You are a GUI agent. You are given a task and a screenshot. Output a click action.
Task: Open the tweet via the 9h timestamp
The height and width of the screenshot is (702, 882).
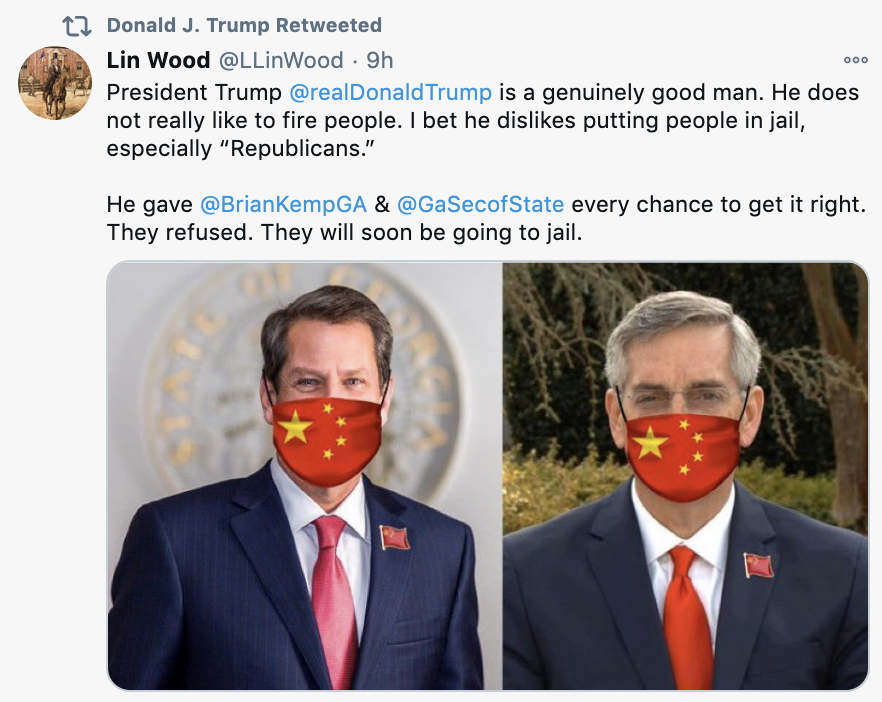pos(380,61)
